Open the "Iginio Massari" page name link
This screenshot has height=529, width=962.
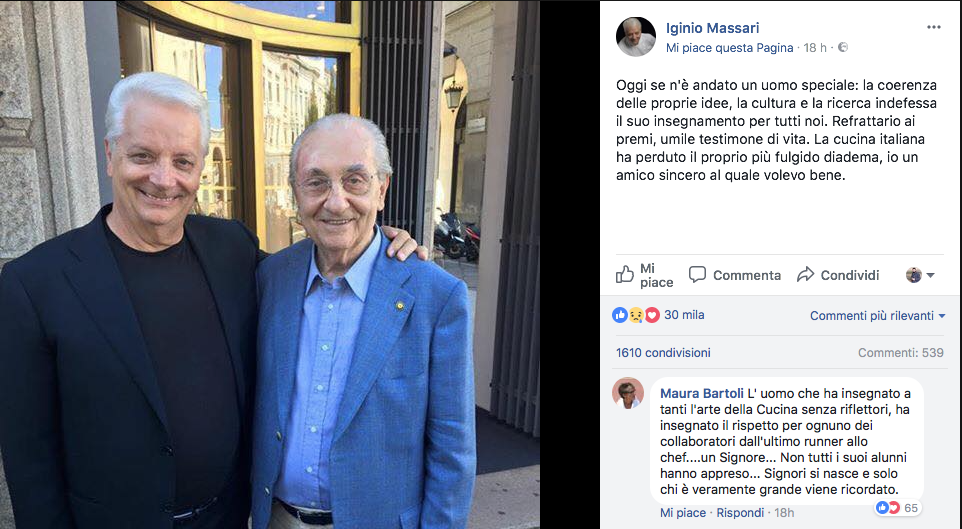(x=712, y=28)
